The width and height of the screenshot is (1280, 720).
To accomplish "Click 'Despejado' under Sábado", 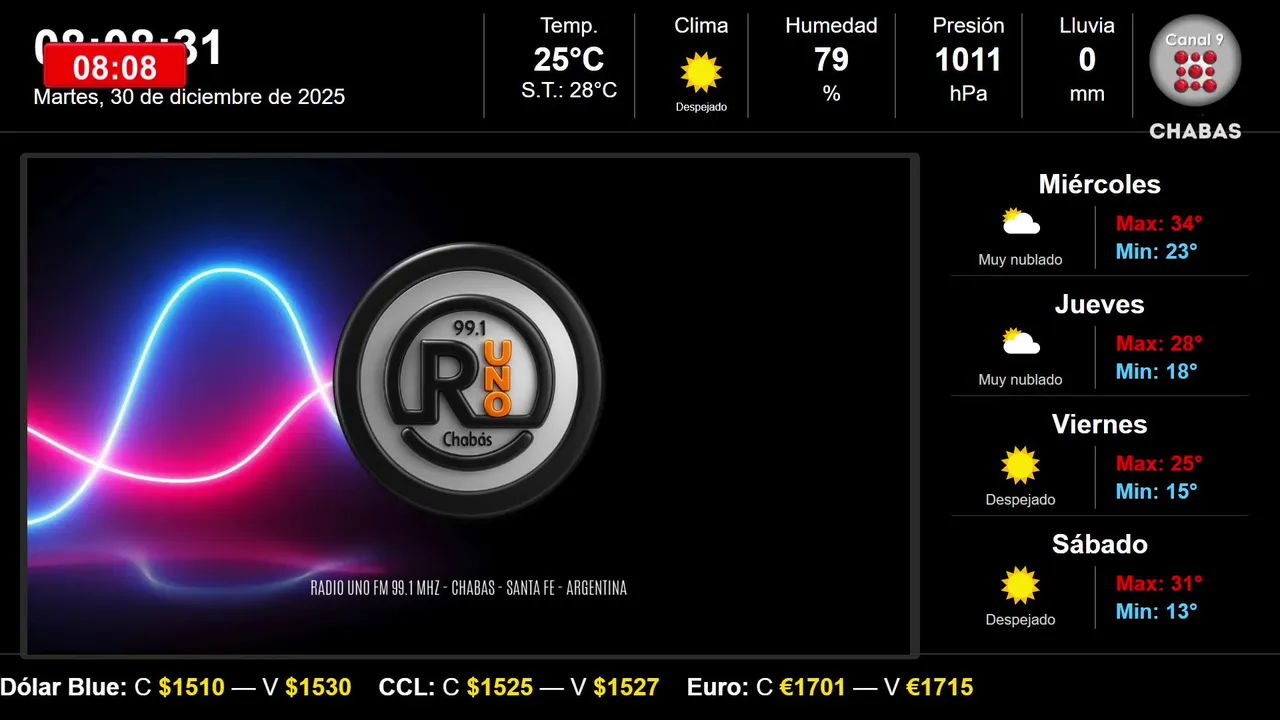I will coord(1020,620).
